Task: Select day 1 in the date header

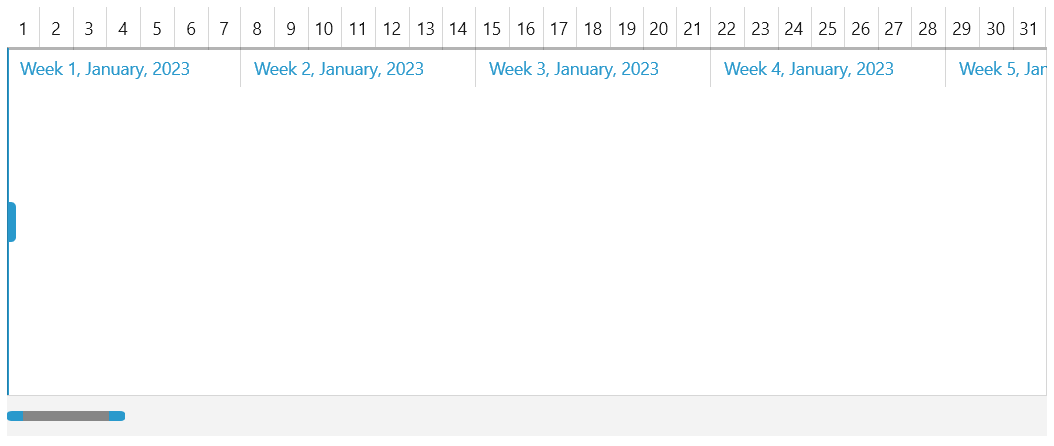Action: [23, 29]
